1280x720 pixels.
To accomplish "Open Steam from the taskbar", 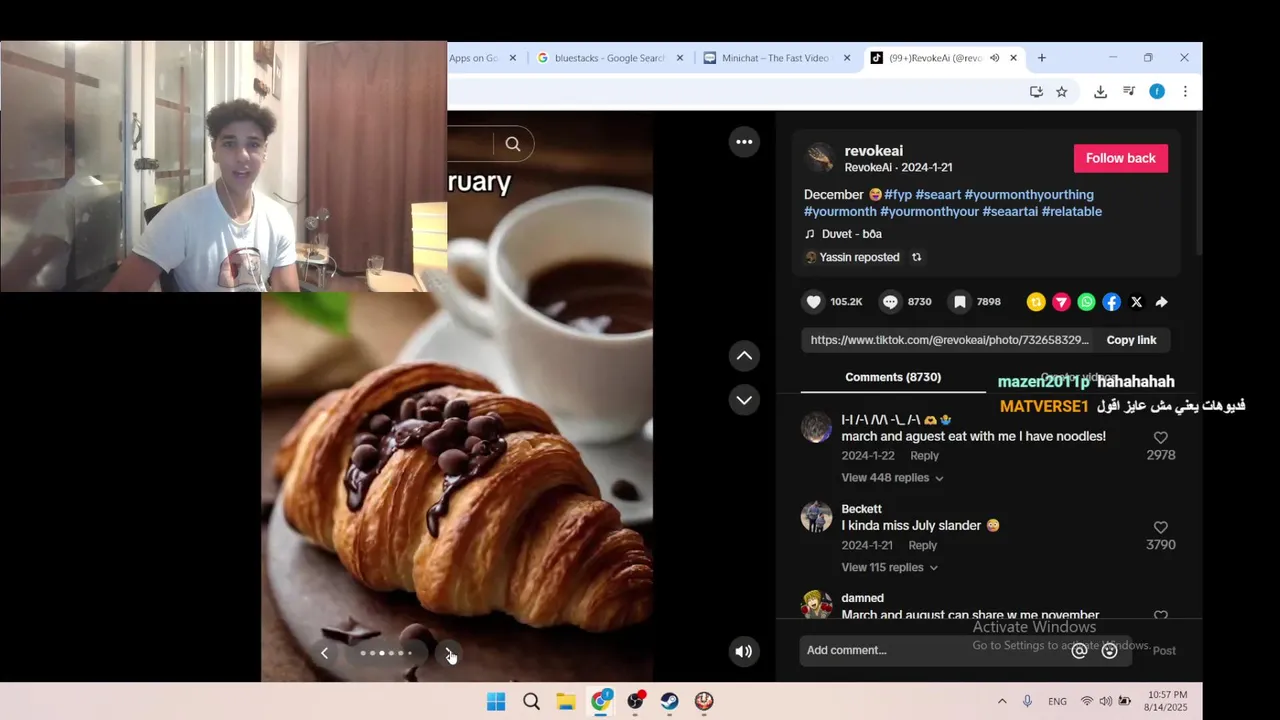I will [669, 701].
